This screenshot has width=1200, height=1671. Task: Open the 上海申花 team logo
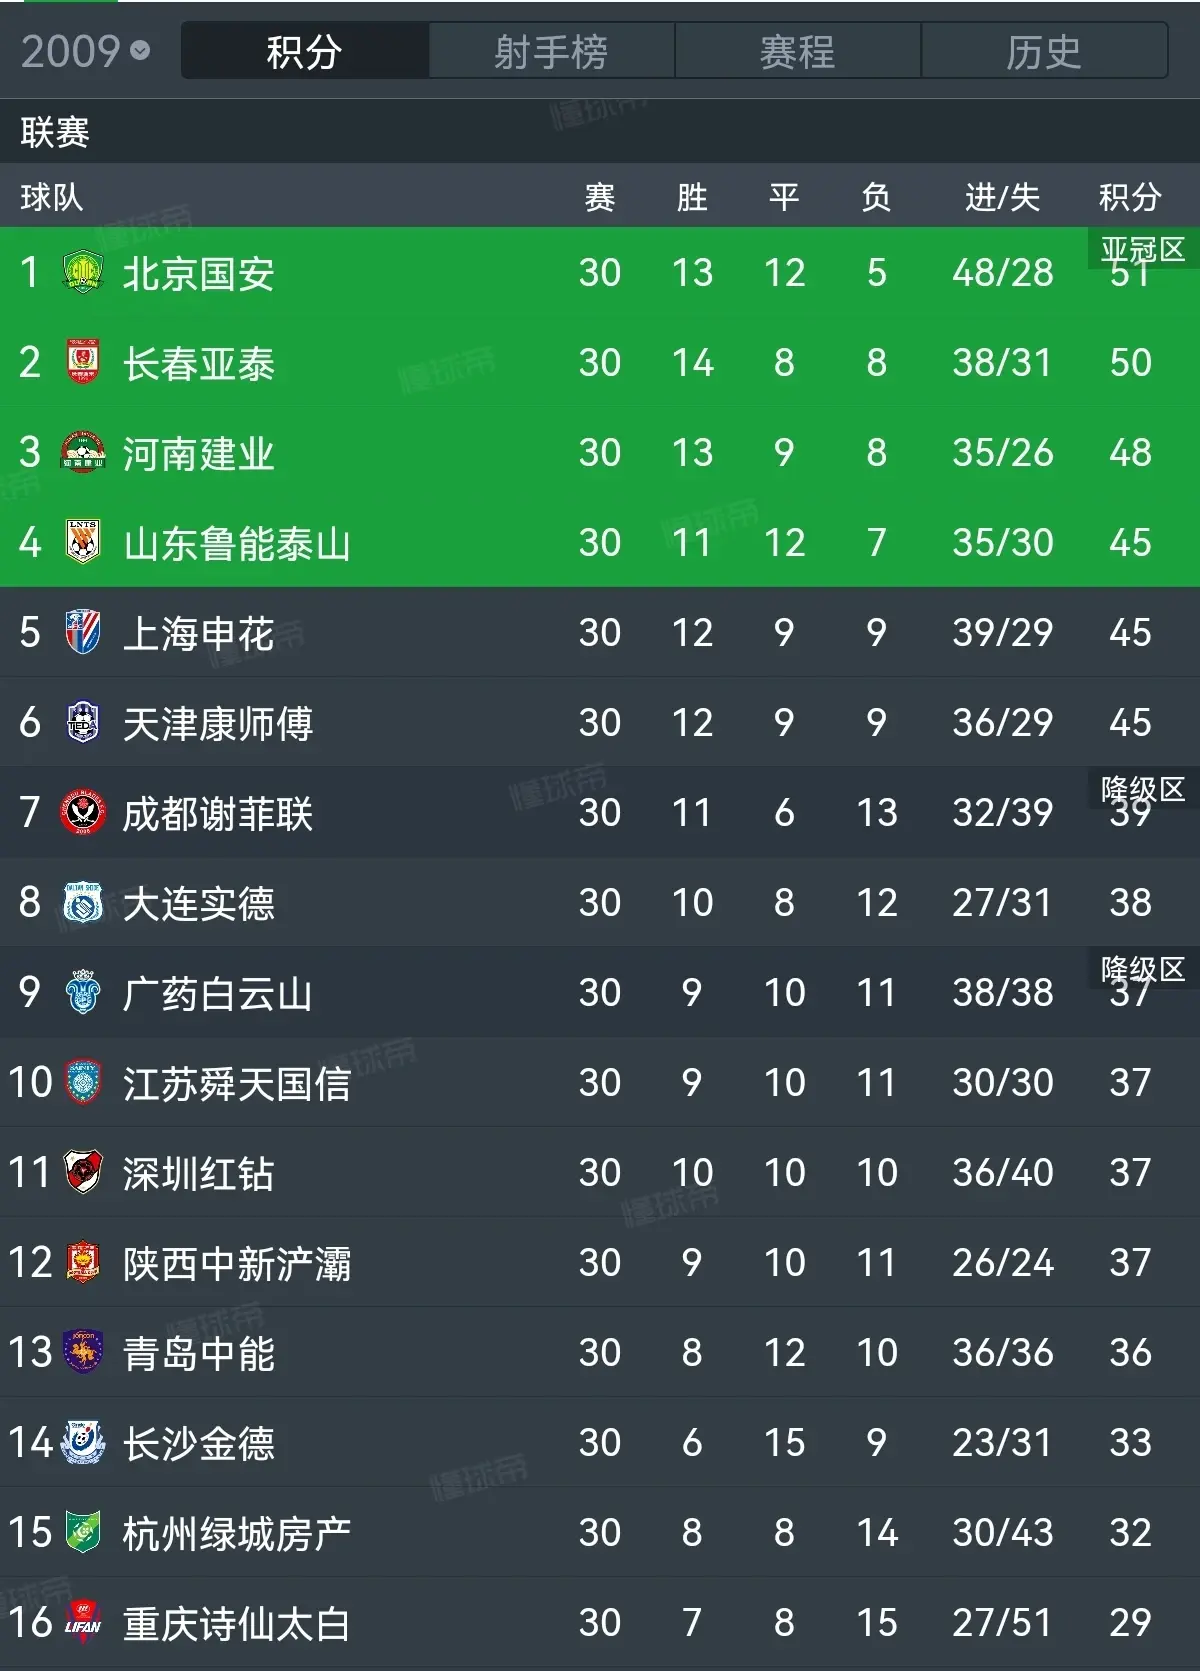(83, 632)
